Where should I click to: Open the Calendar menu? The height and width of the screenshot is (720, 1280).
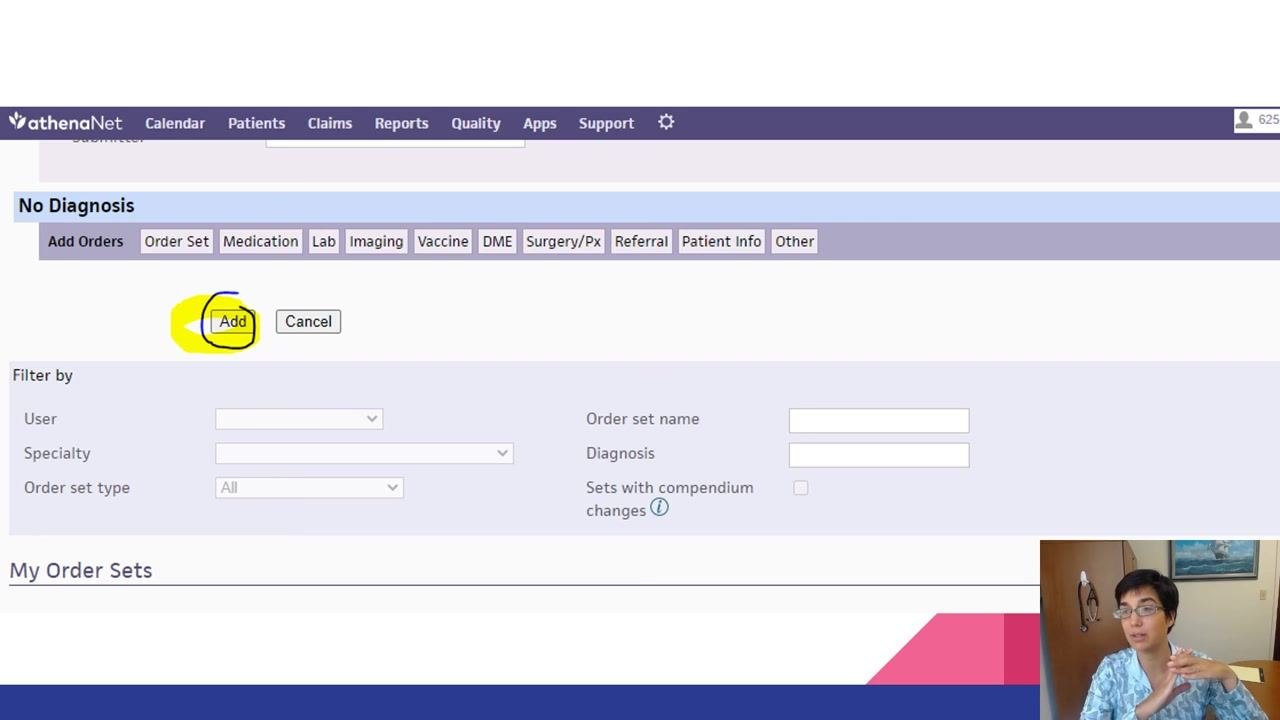[175, 123]
